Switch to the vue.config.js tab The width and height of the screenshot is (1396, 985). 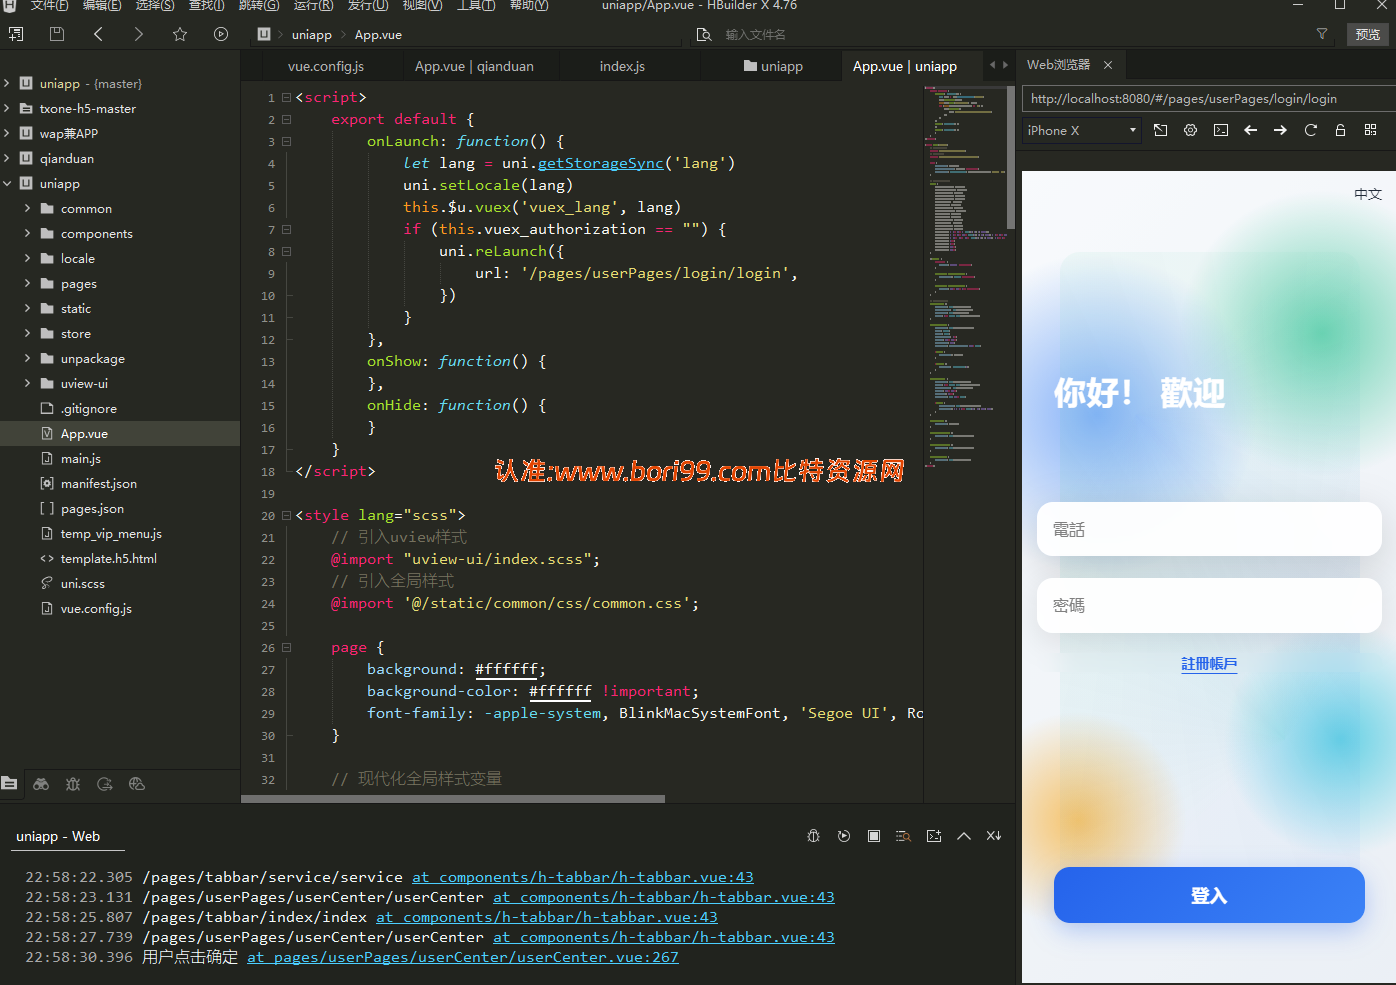pos(326,66)
